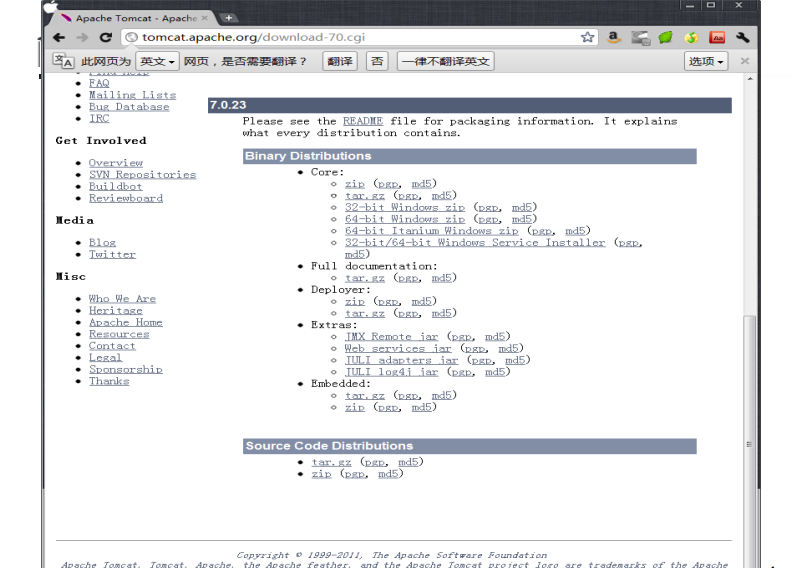Viewport: 795px width, 568px height.
Task: Download the source code zip
Action: tap(321, 474)
